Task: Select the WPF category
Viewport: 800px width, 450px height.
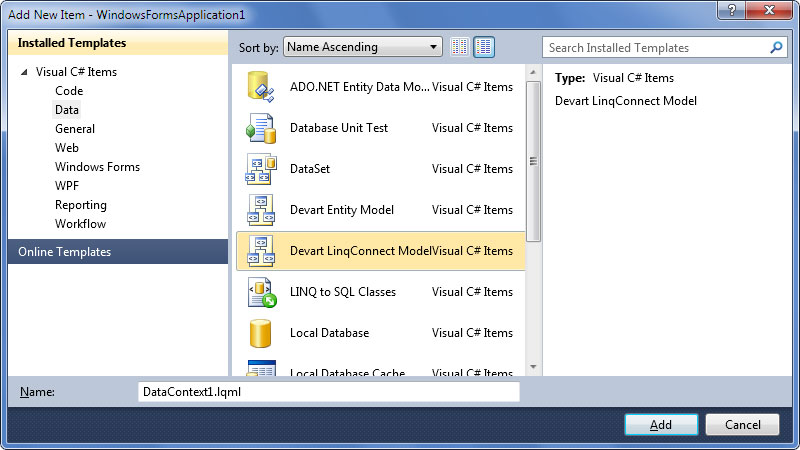Action: tap(67, 186)
